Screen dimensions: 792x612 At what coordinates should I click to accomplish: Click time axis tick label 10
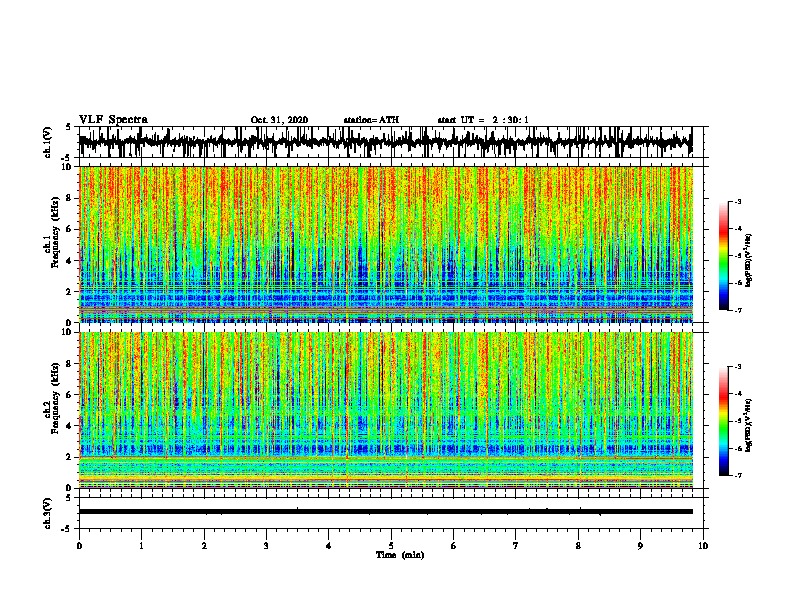click(x=703, y=546)
